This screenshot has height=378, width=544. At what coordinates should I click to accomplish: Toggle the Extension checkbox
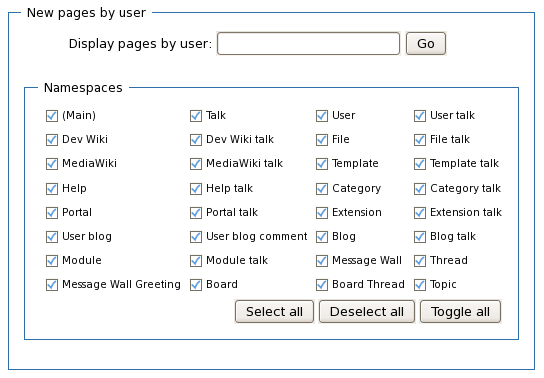tap(322, 213)
